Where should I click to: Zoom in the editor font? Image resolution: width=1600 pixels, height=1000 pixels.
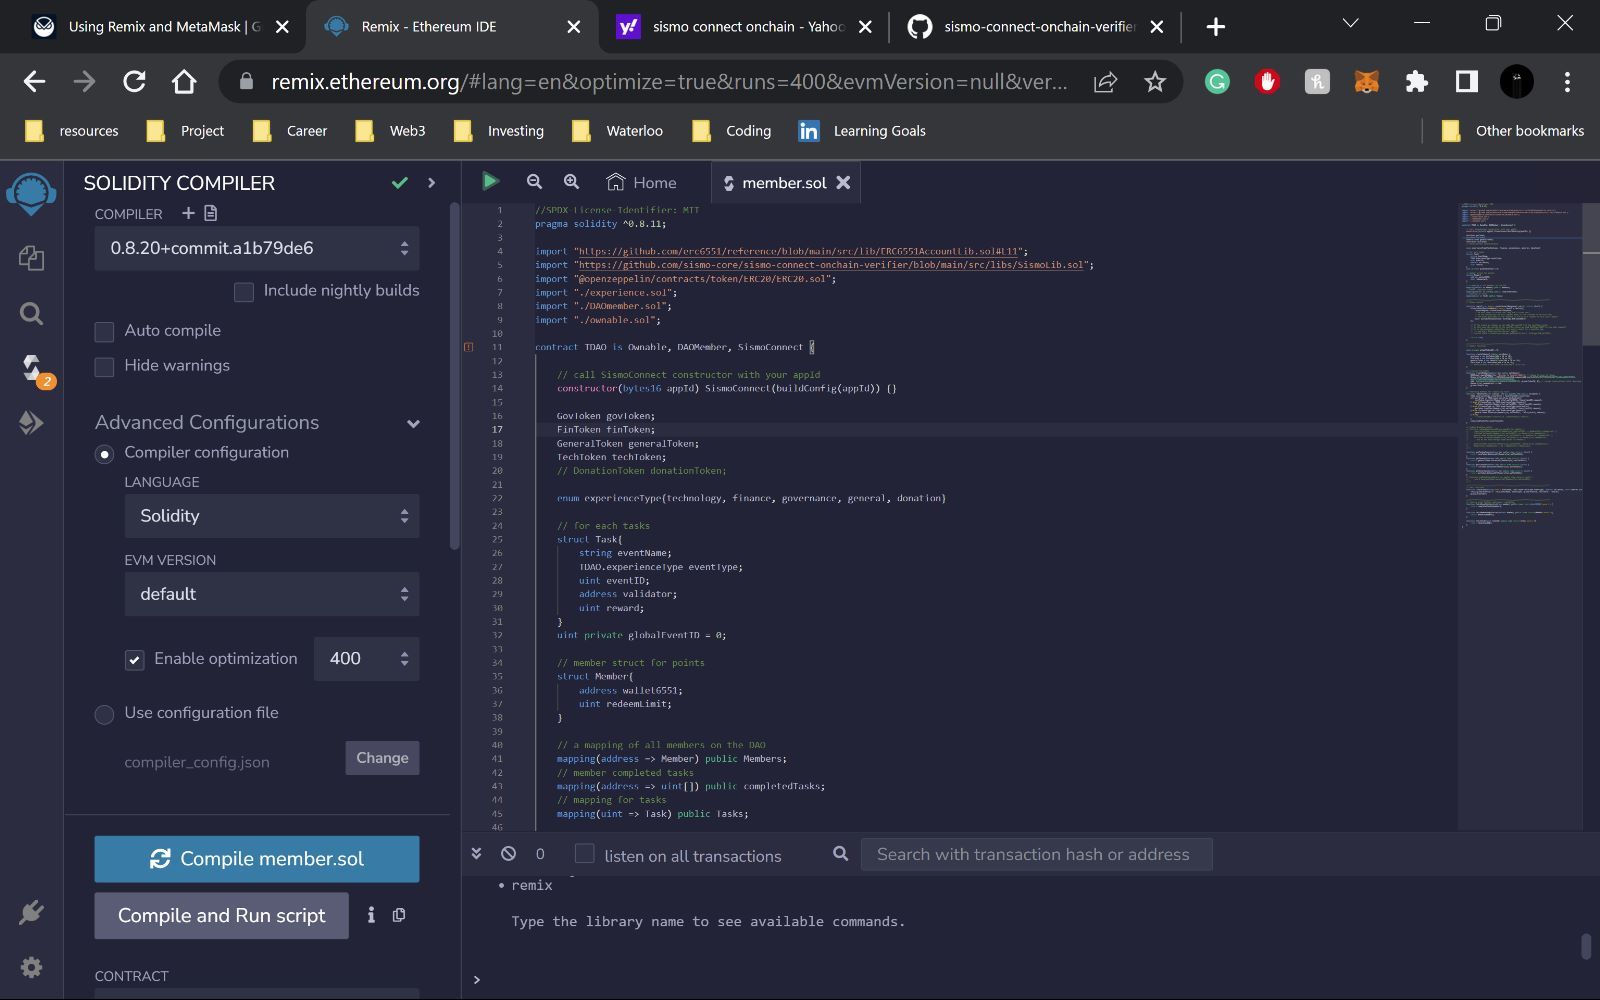tap(571, 181)
